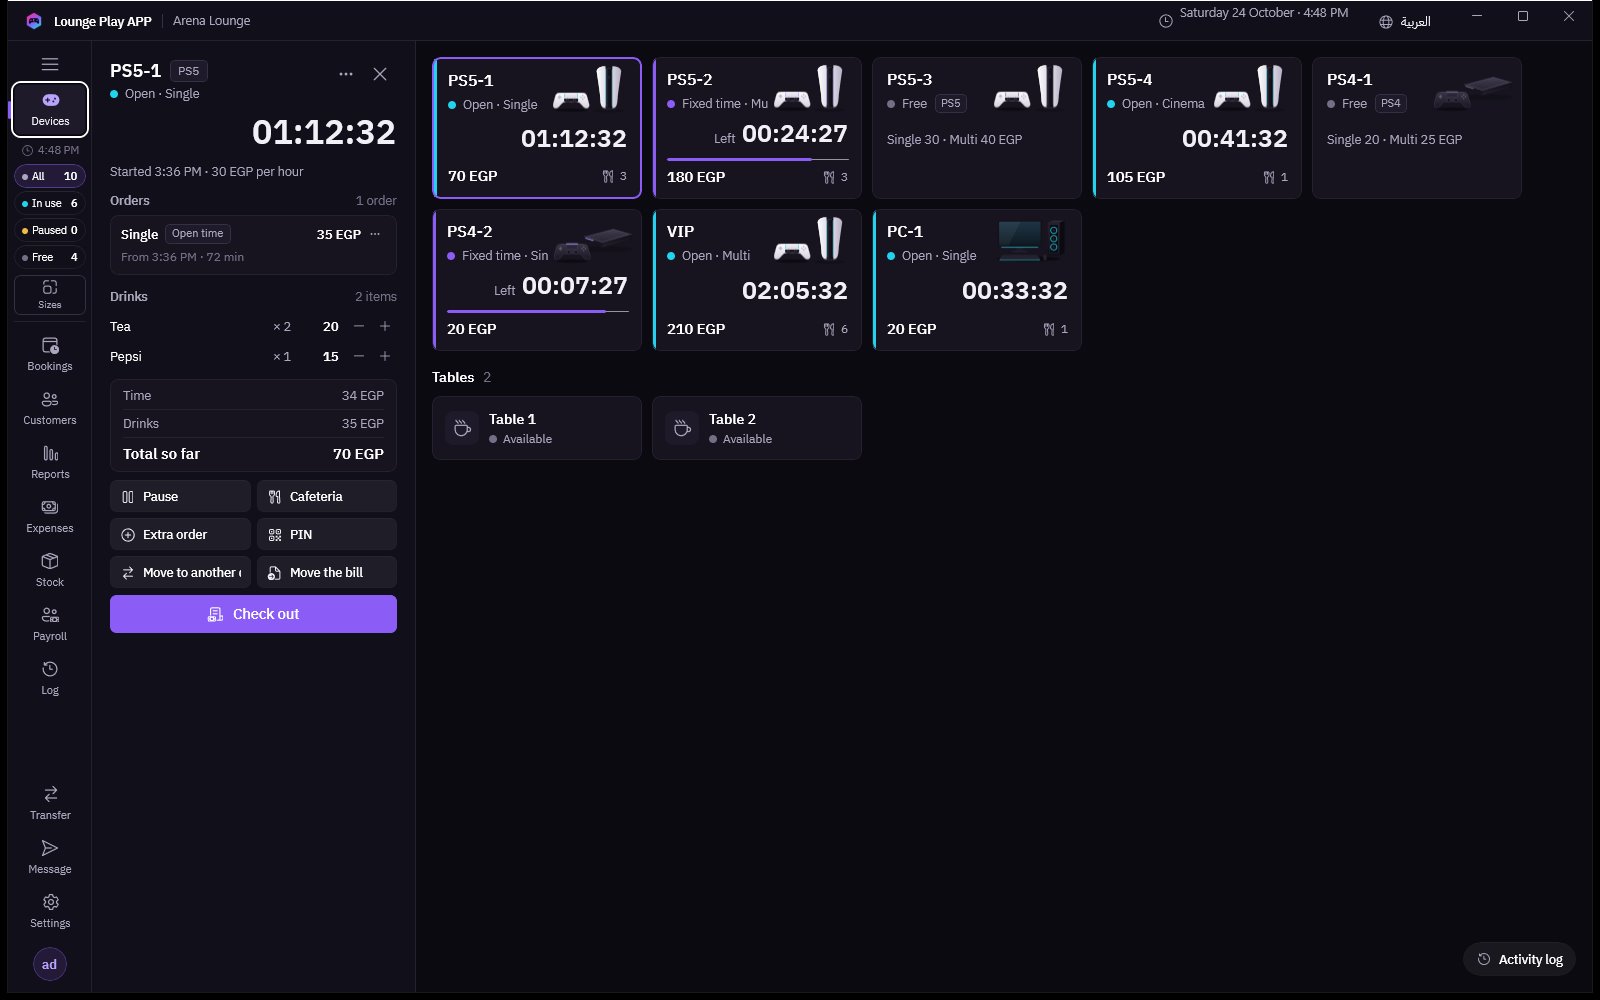
Task: Open Table 1 card
Action: point(537,428)
